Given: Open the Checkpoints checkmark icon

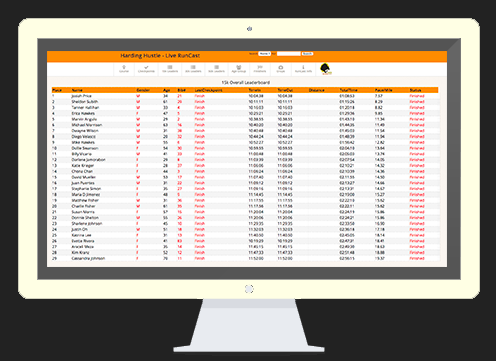Looking at the screenshot, I should tap(146, 69).
